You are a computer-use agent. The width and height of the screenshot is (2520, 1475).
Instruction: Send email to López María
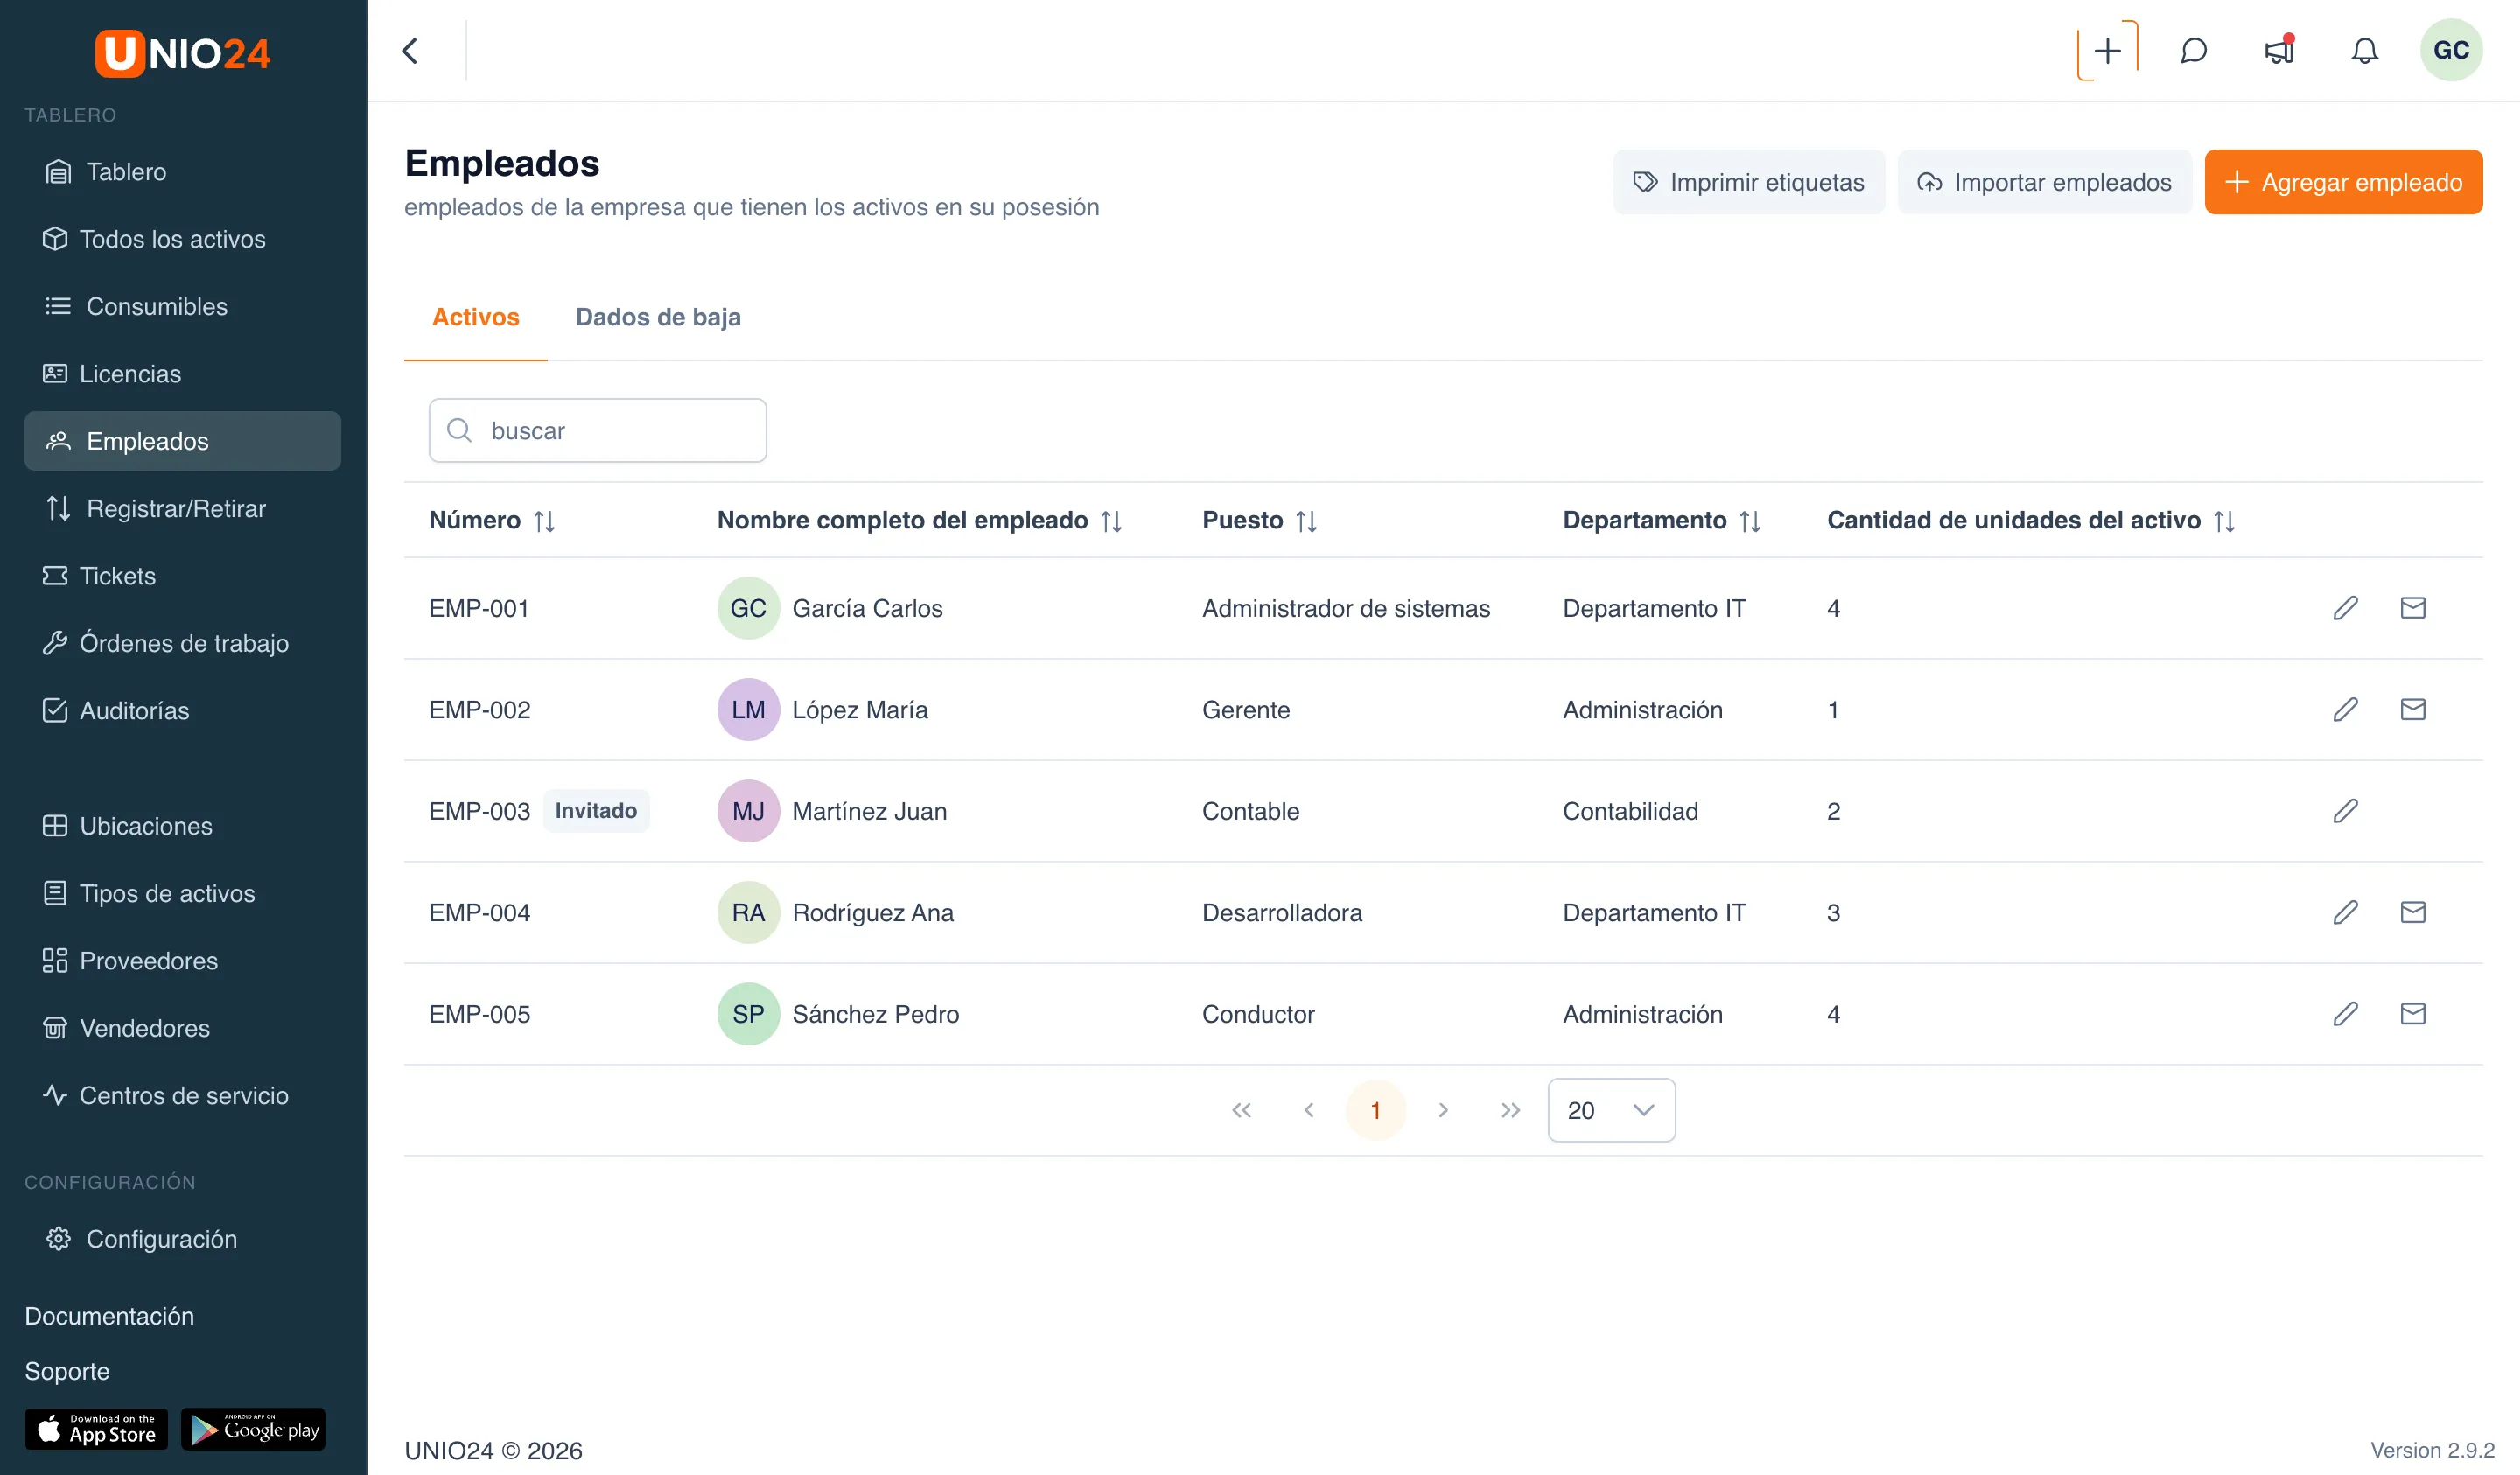coord(2412,709)
